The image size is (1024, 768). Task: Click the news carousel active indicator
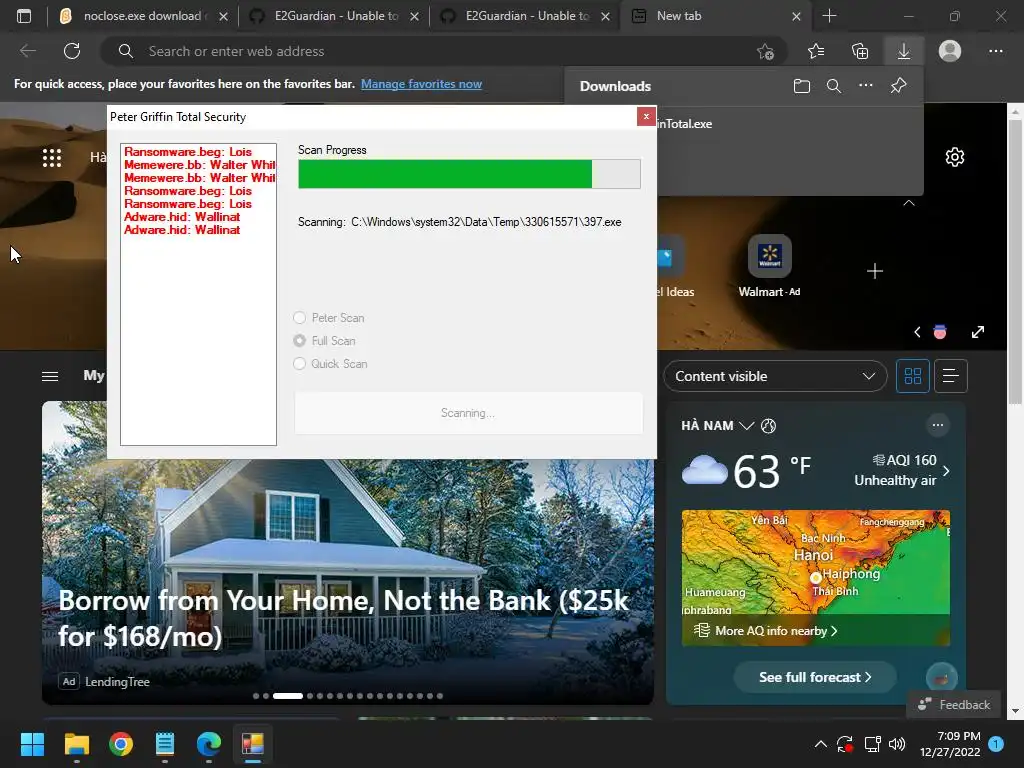point(287,696)
